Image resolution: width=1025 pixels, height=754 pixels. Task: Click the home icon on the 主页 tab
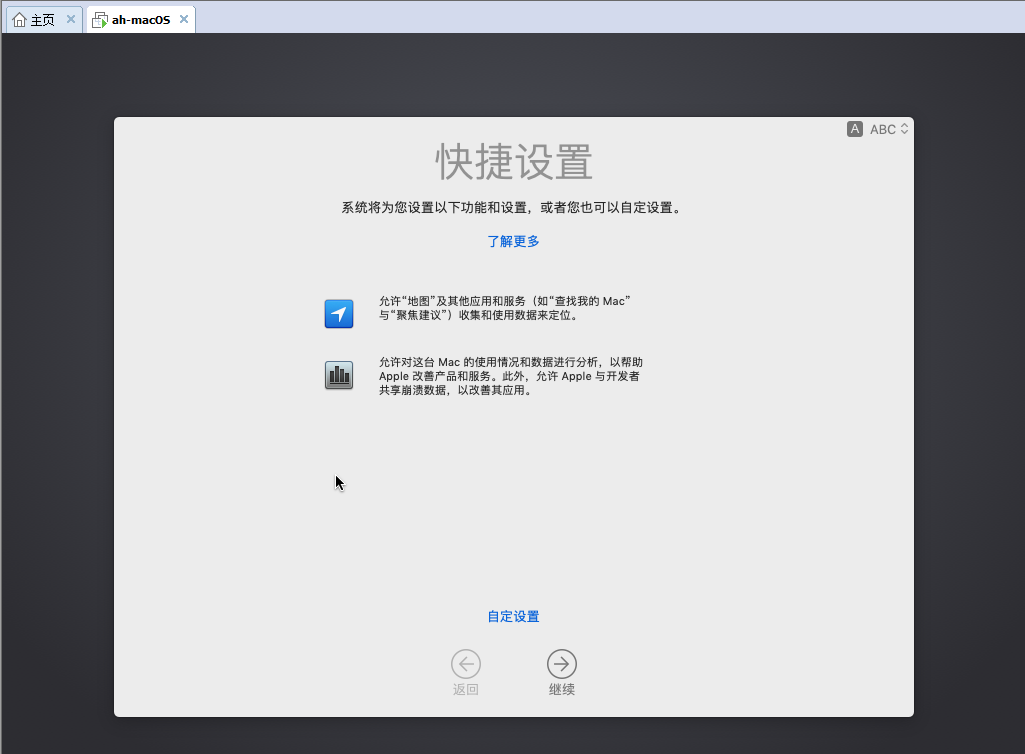pyautogui.click(x=19, y=20)
